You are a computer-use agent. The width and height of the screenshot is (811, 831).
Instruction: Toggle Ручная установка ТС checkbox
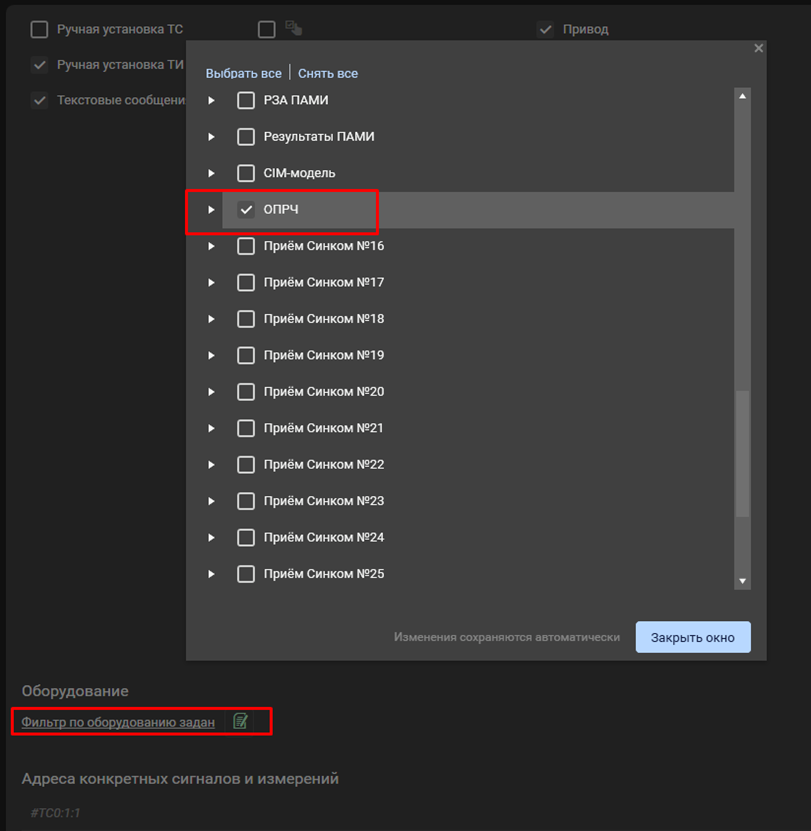tap(39, 30)
